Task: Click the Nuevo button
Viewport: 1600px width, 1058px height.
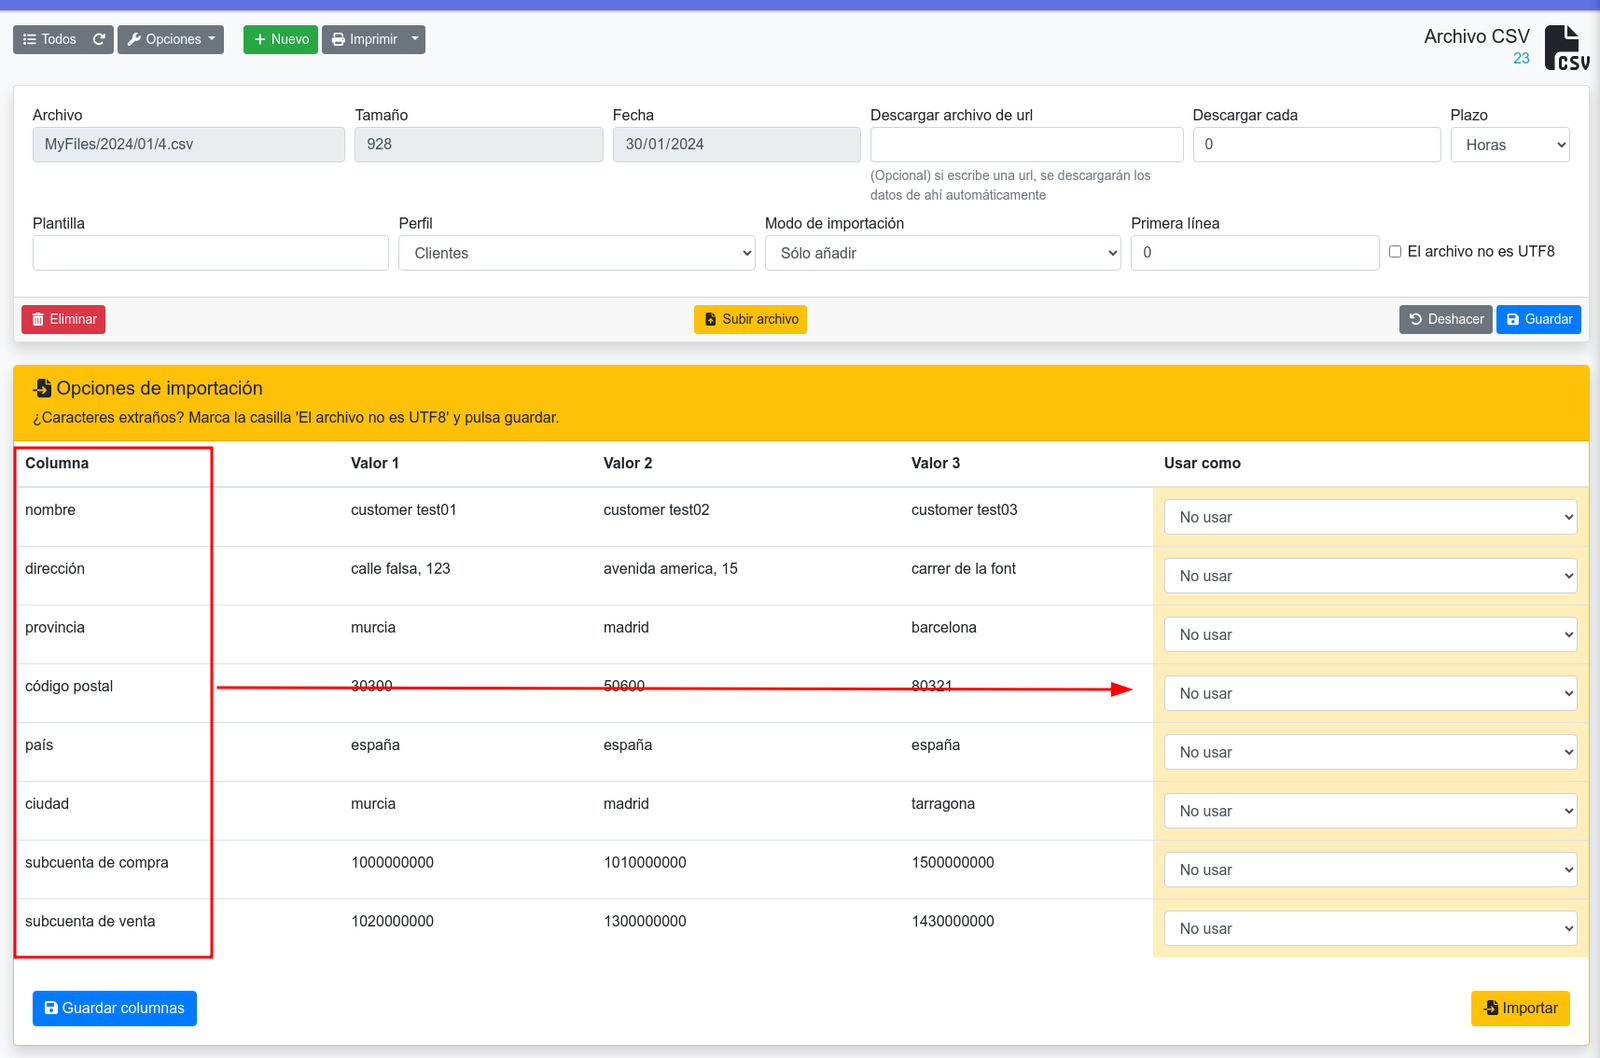Action: click(281, 39)
